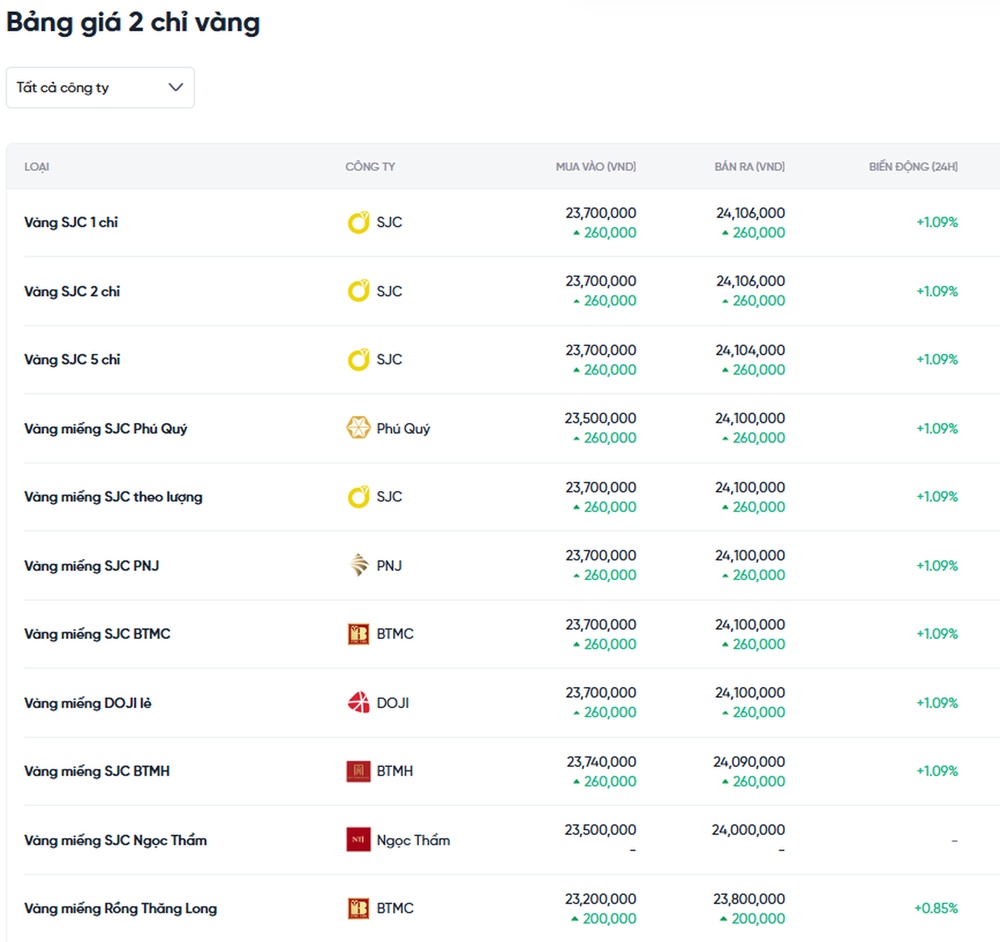
Task: Click the Phú Quý company logo
Action: [x=358, y=428]
